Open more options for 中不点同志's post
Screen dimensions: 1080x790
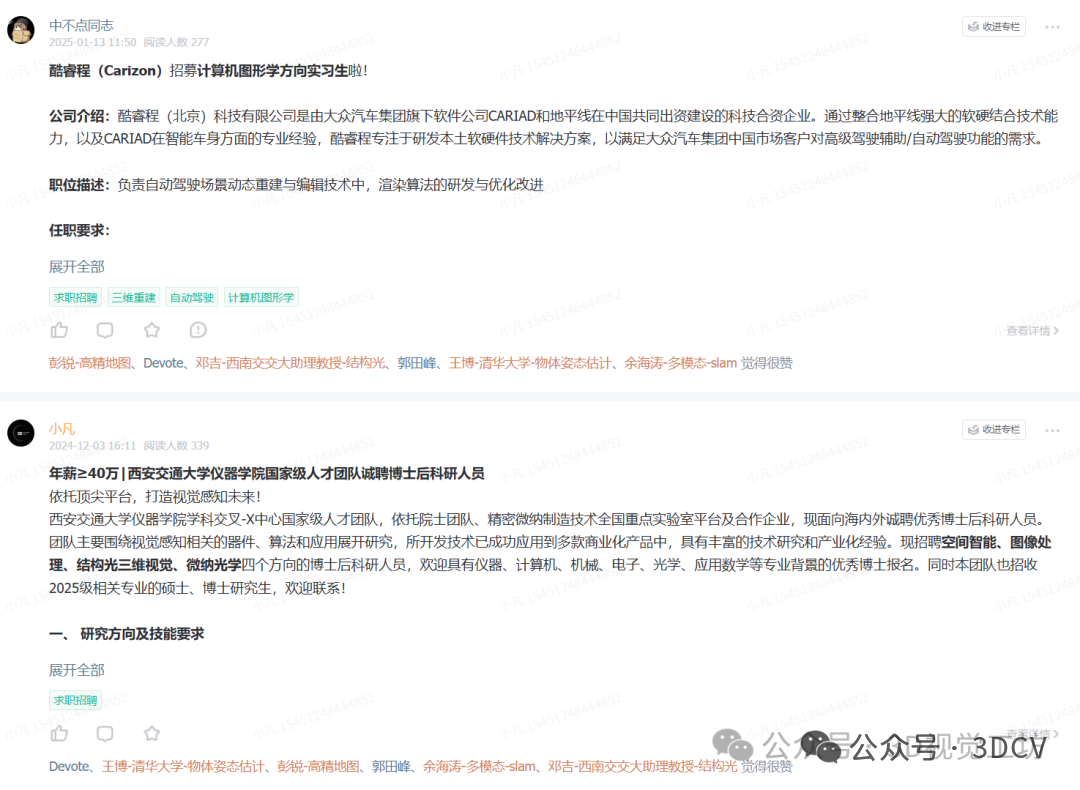1052,27
